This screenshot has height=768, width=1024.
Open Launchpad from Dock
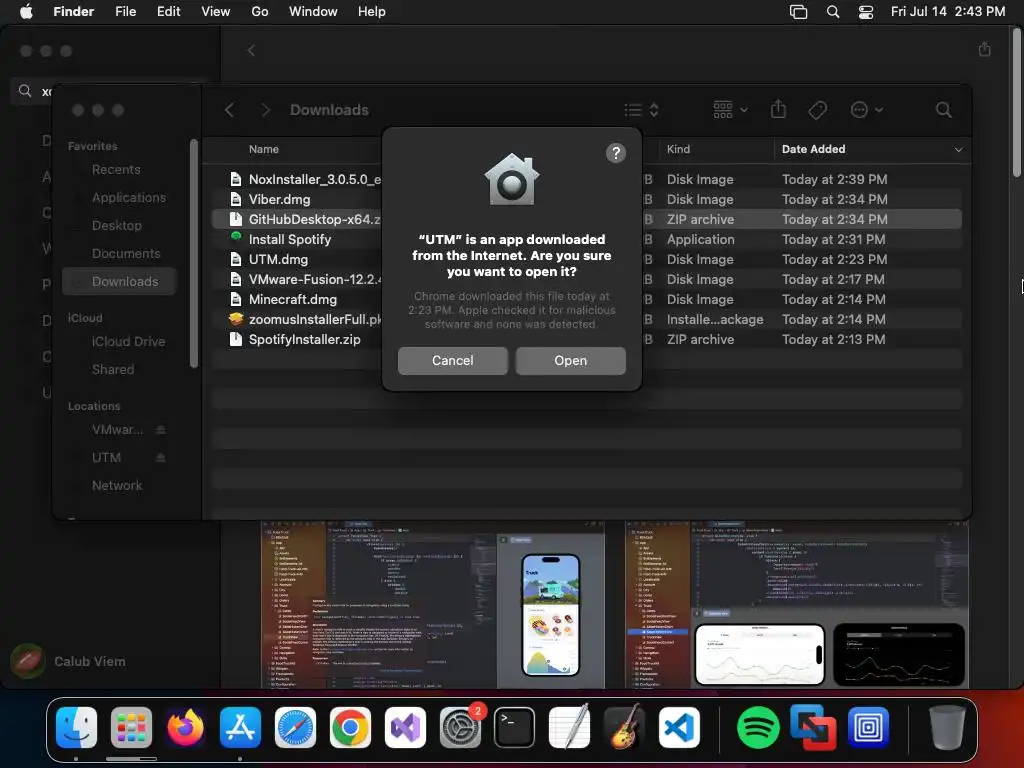point(131,728)
